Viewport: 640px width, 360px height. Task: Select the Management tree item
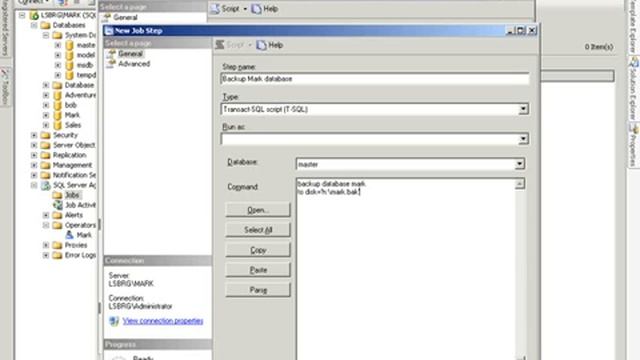click(72, 165)
